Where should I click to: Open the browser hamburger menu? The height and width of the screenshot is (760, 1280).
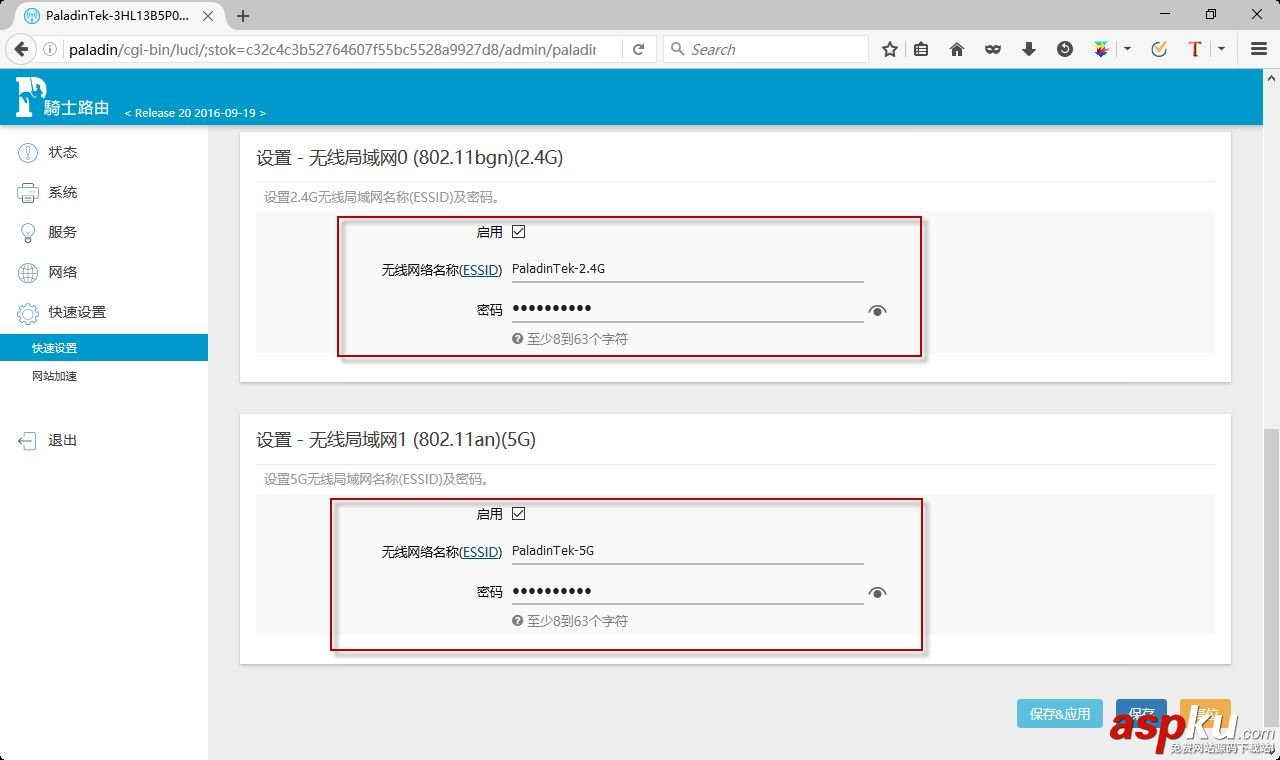click(x=1259, y=49)
